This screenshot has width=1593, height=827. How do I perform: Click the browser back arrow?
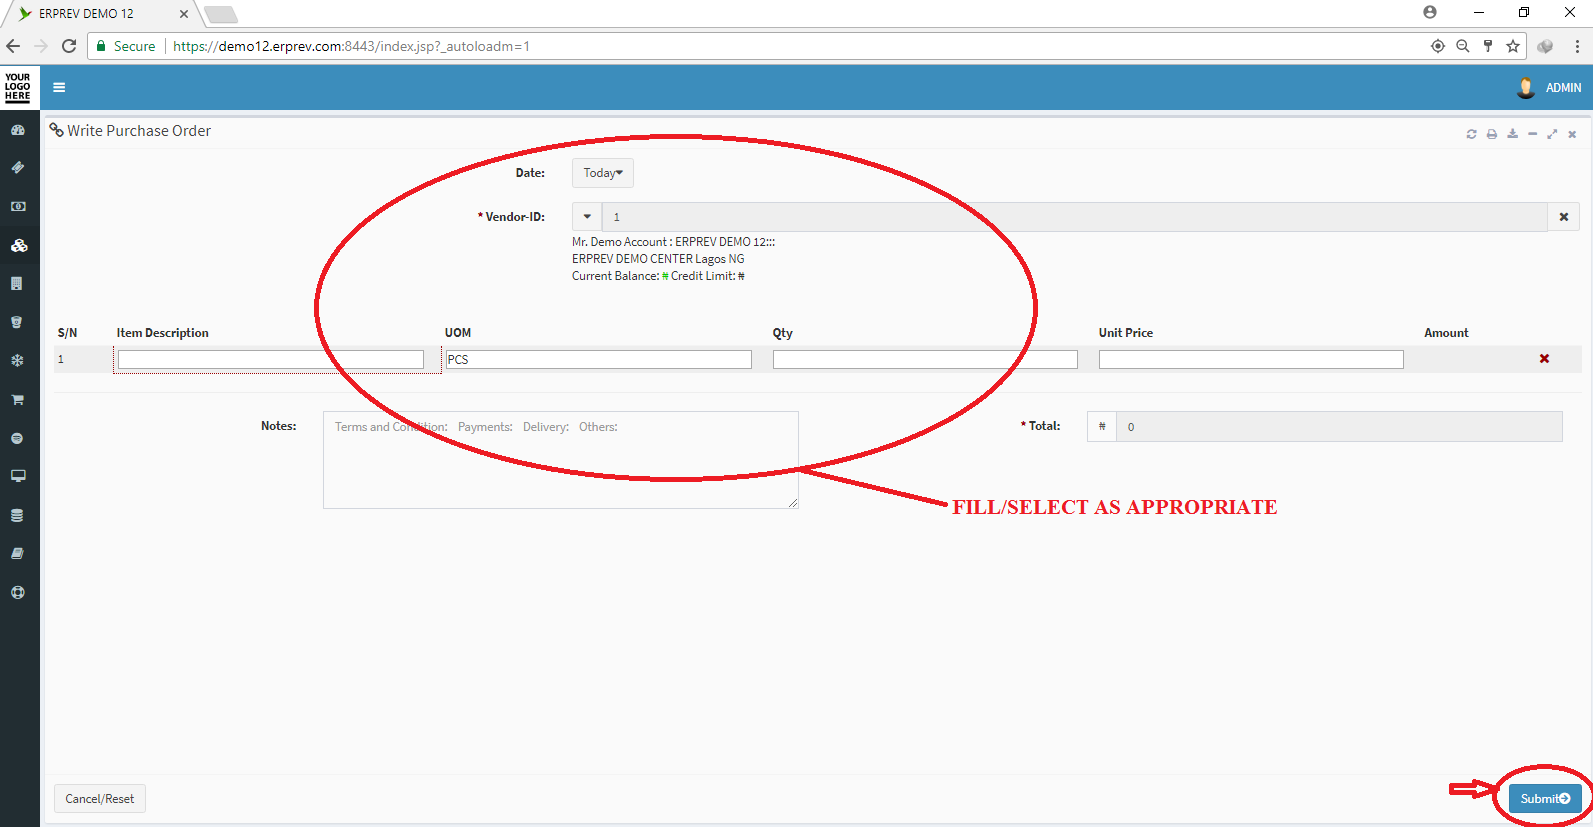pyautogui.click(x=13, y=46)
